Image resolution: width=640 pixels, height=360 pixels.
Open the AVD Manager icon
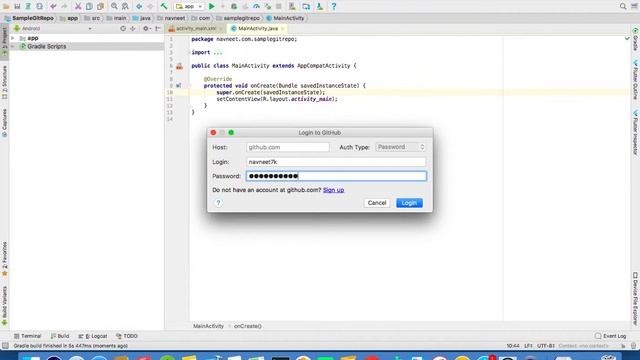[292, 6]
